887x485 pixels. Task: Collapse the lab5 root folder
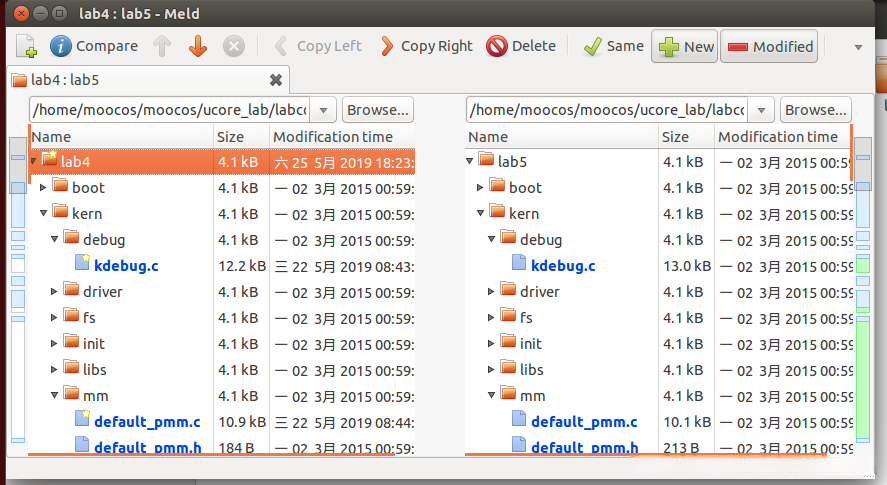[x=470, y=161]
